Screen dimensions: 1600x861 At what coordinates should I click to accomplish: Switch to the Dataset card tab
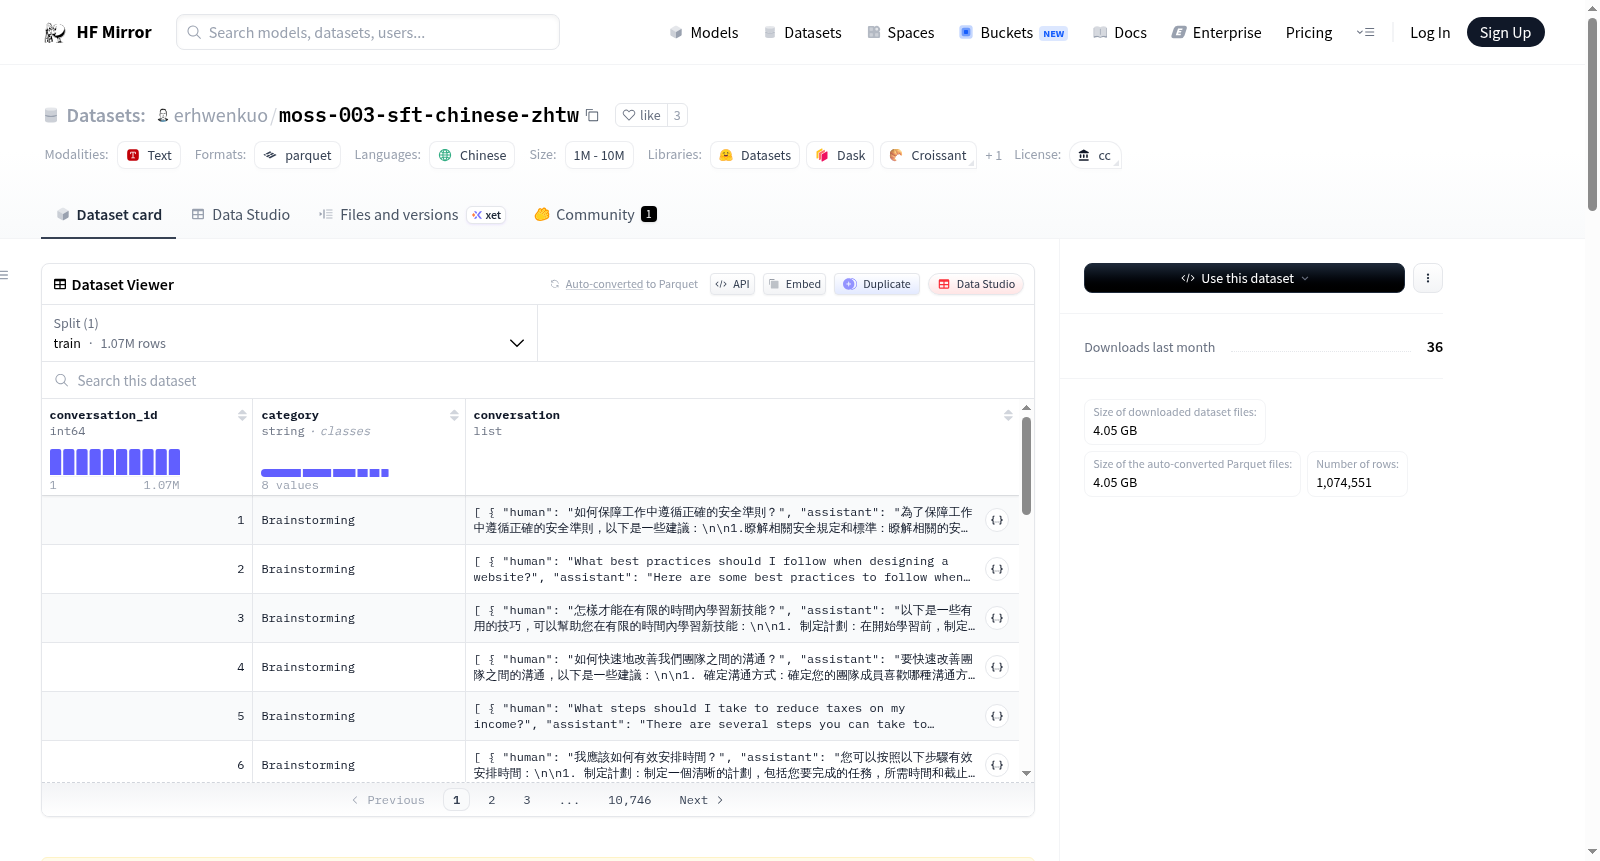tap(108, 214)
